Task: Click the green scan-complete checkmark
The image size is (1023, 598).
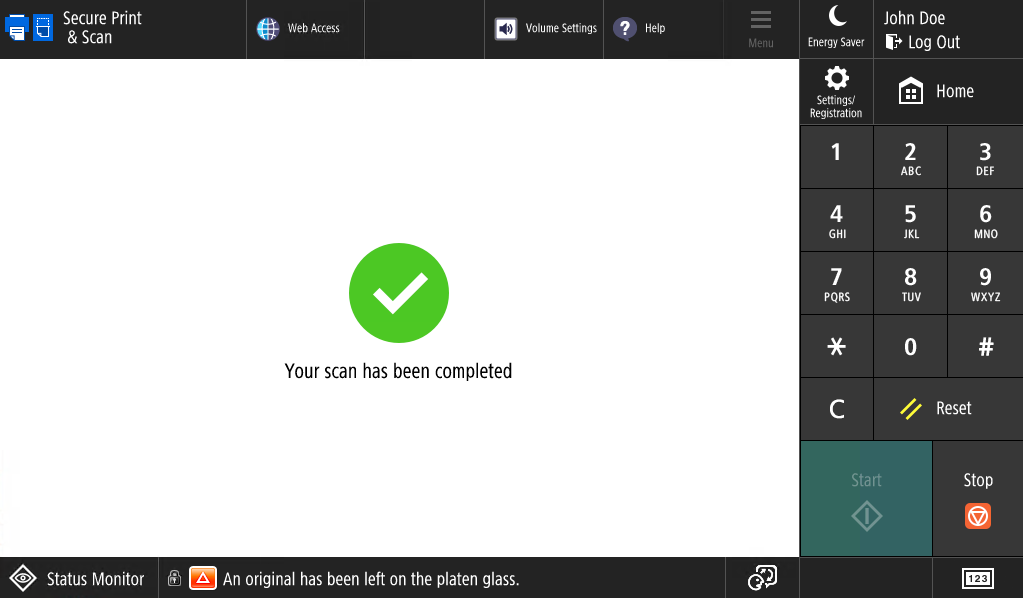Action: (x=399, y=293)
